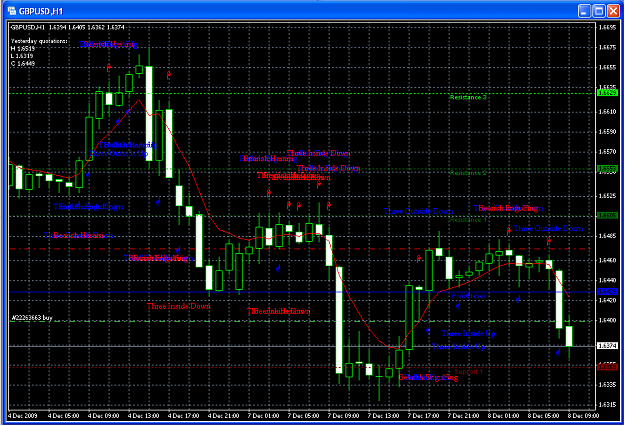The height and width of the screenshot is (426, 625).
Task: Click price scale value 1.6485
Action: pos(607,236)
